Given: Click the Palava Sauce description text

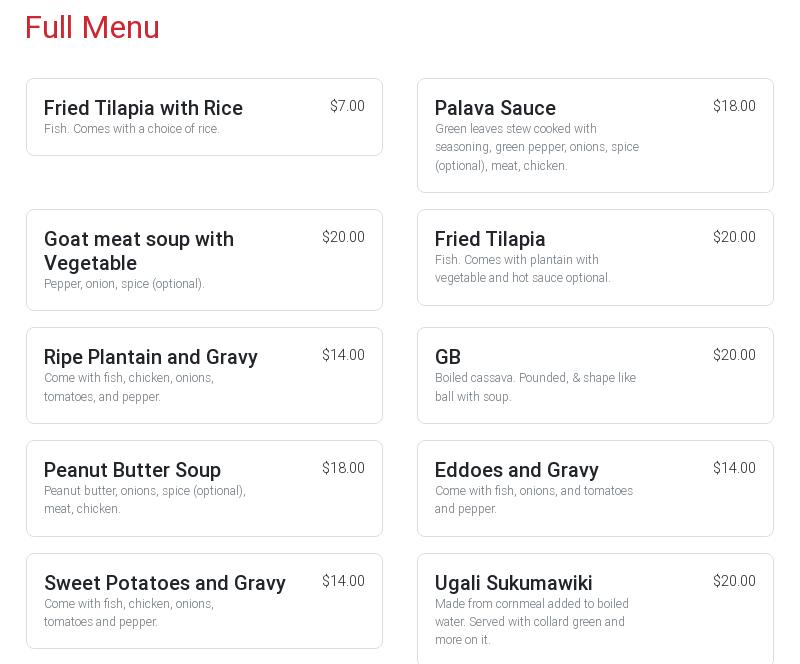Looking at the screenshot, I should coord(537,147).
